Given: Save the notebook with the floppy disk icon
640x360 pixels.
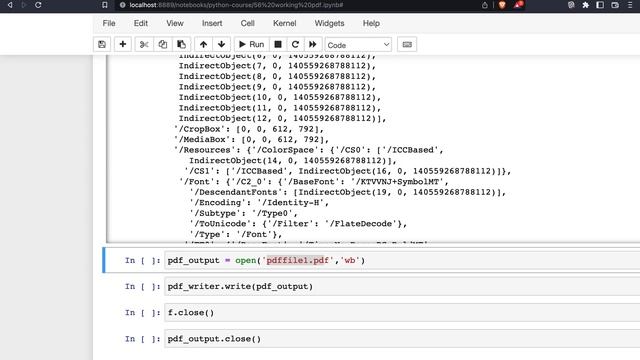Looking at the screenshot, I should click(x=102, y=44).
